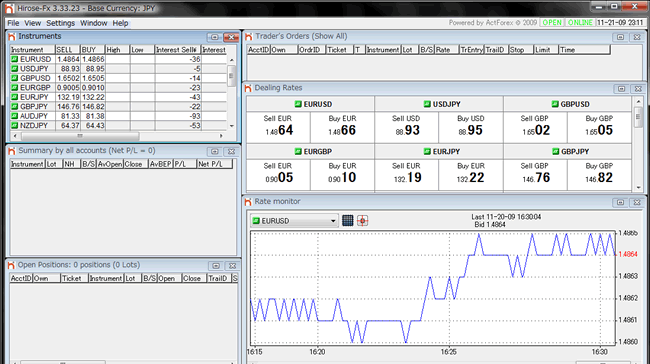Click the Ticket column header in Open Positions
Screen dimensions: 650x364
[x=74, y=279]
